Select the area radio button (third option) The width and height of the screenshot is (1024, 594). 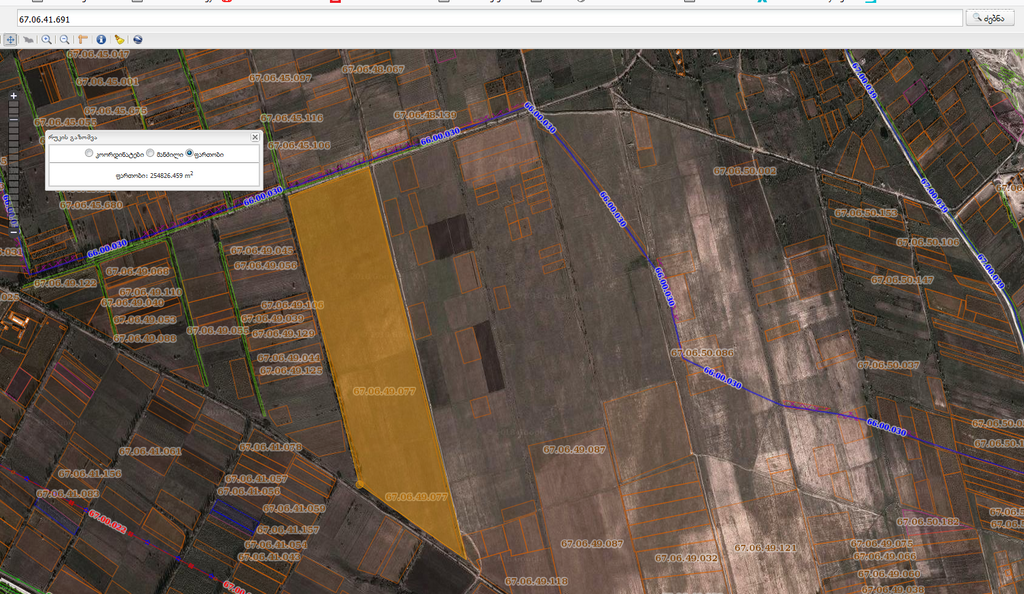190,154
